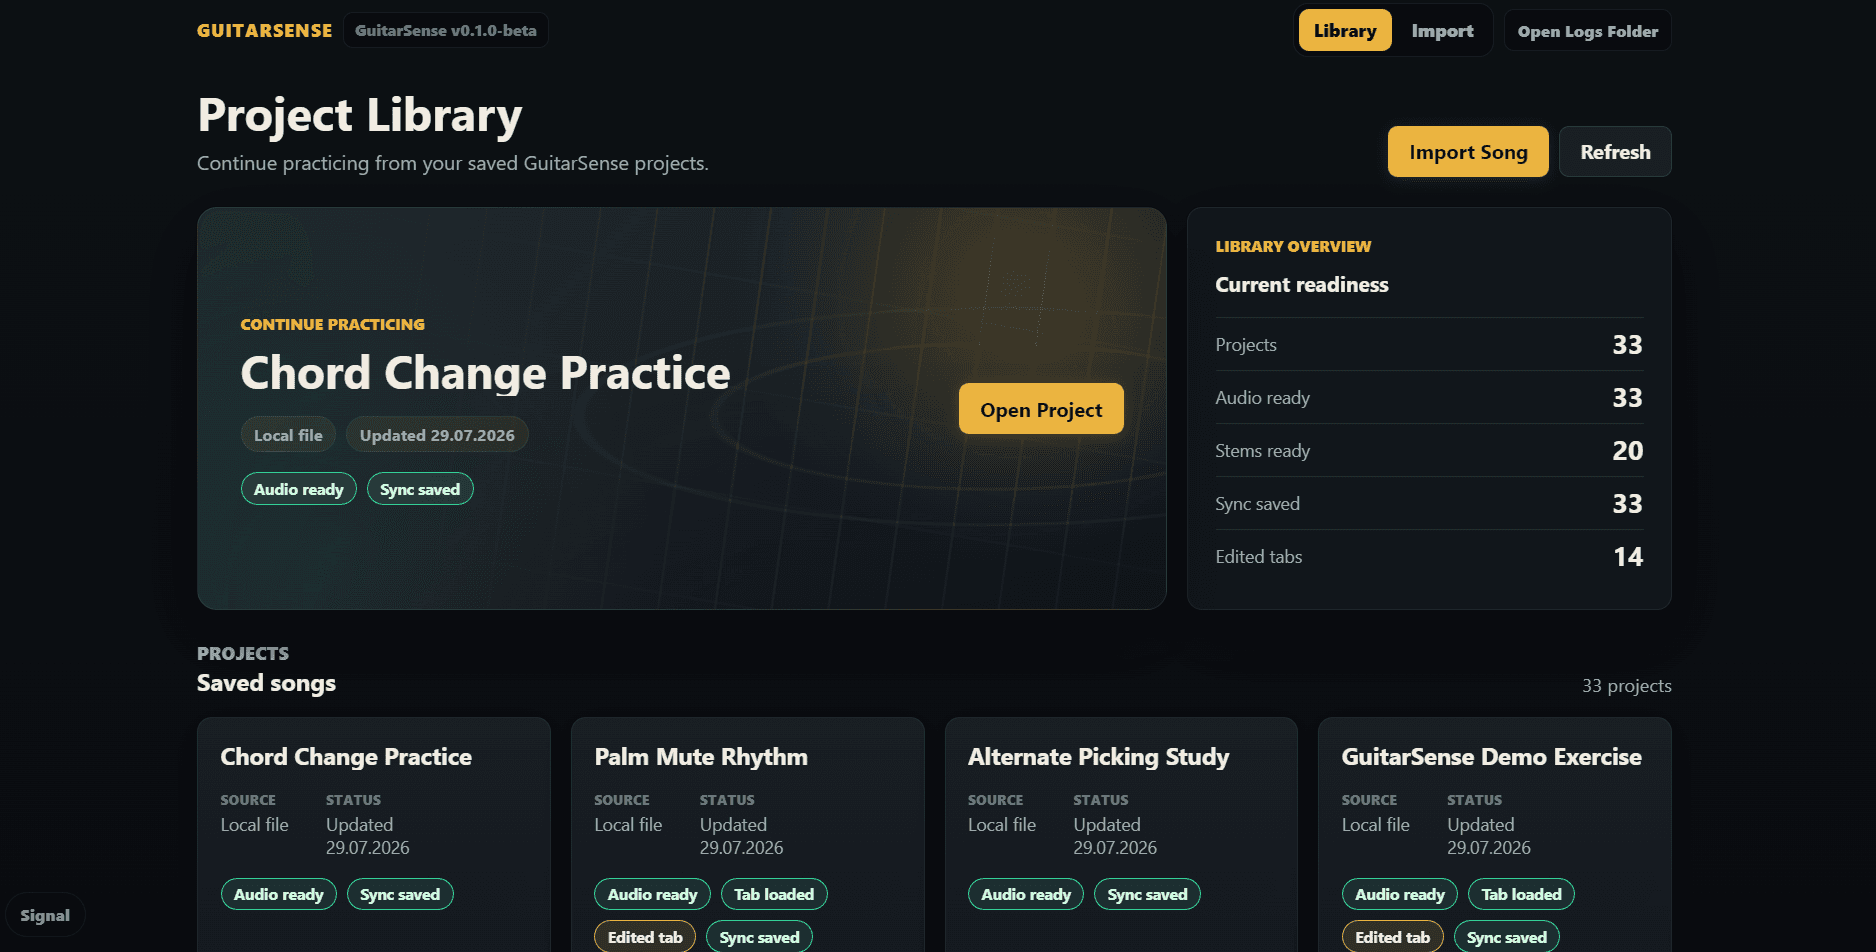This screenshot has height=952, width=1876.
Task: Click the Chord Change Practice featured title
Action: tap(485, 373)
